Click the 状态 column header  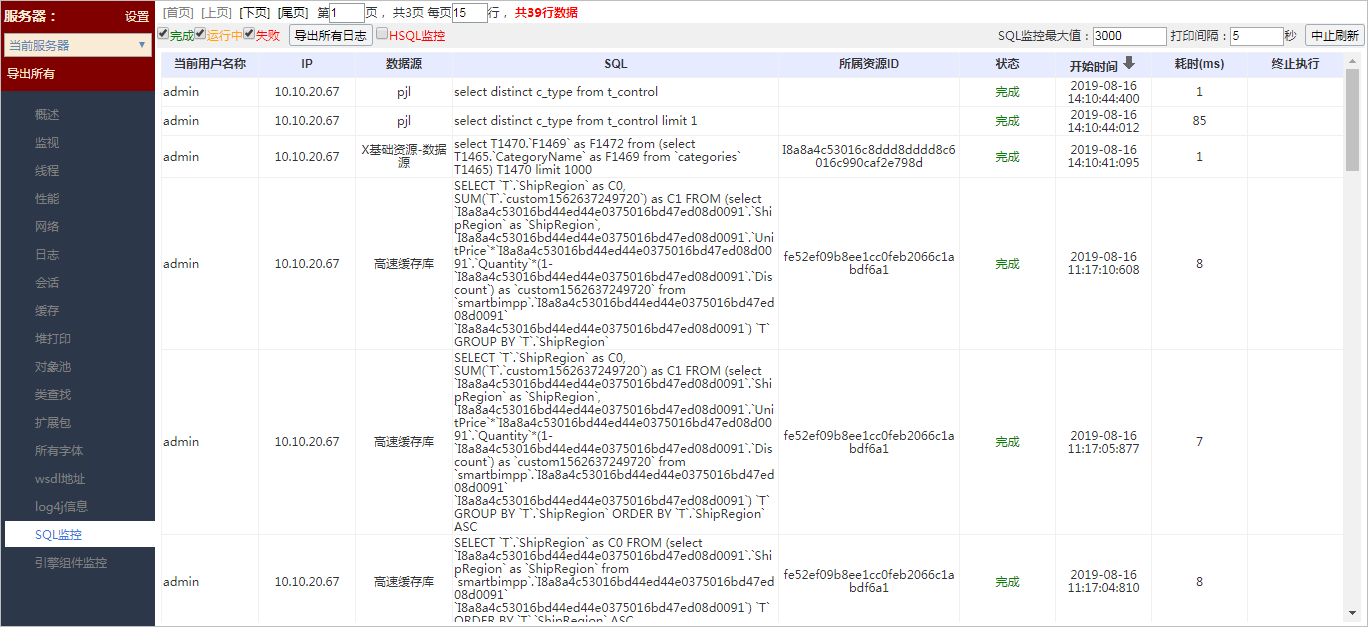pos(1007,64)
